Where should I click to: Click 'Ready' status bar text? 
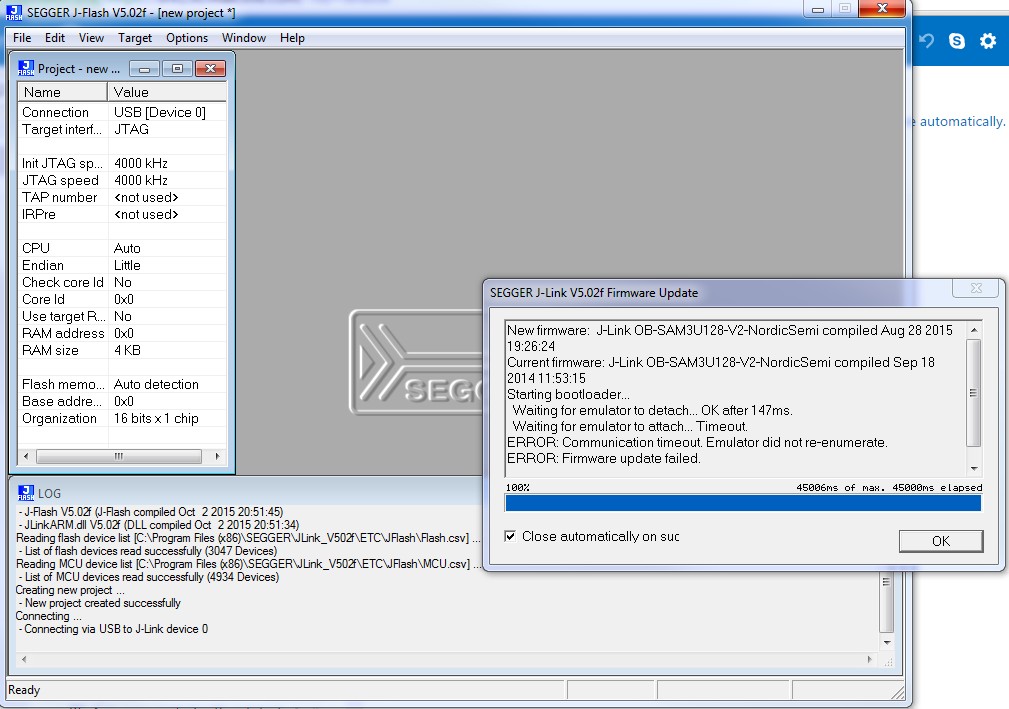(24, 690)
